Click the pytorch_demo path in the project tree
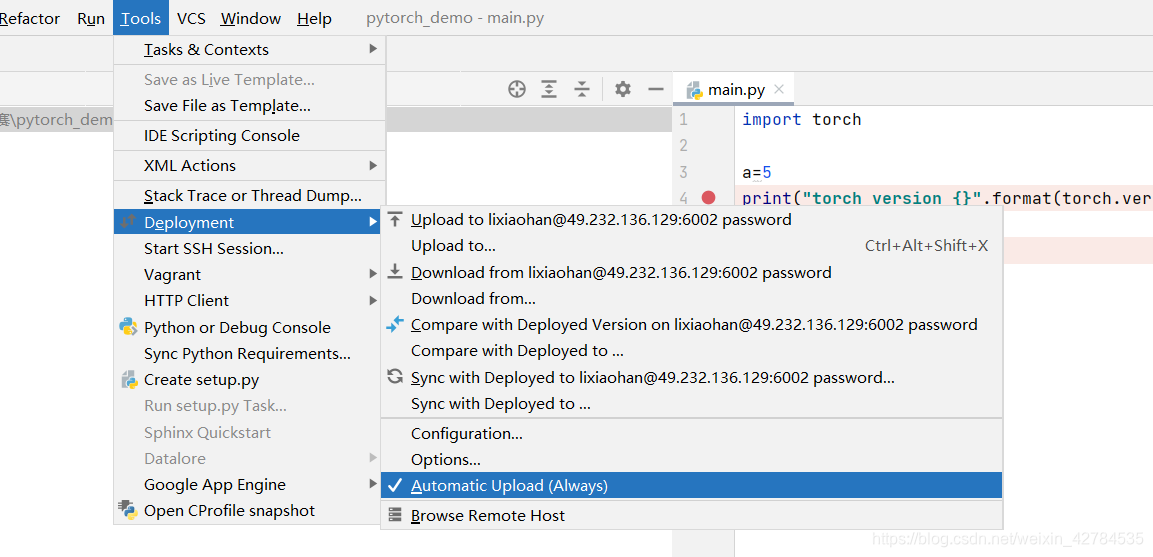This screenshot has width=1153, height=557. point(57,120)
